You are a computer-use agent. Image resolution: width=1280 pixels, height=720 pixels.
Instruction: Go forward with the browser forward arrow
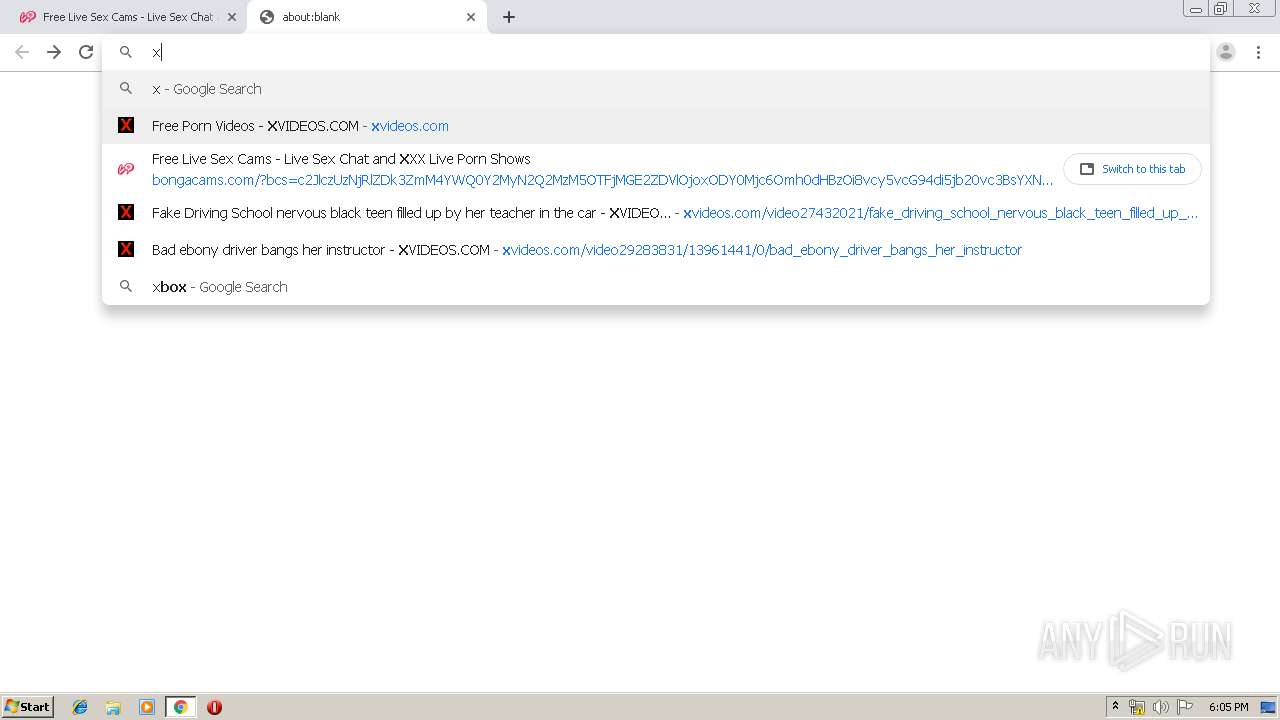pyautogui.click(x=54, y=52)
